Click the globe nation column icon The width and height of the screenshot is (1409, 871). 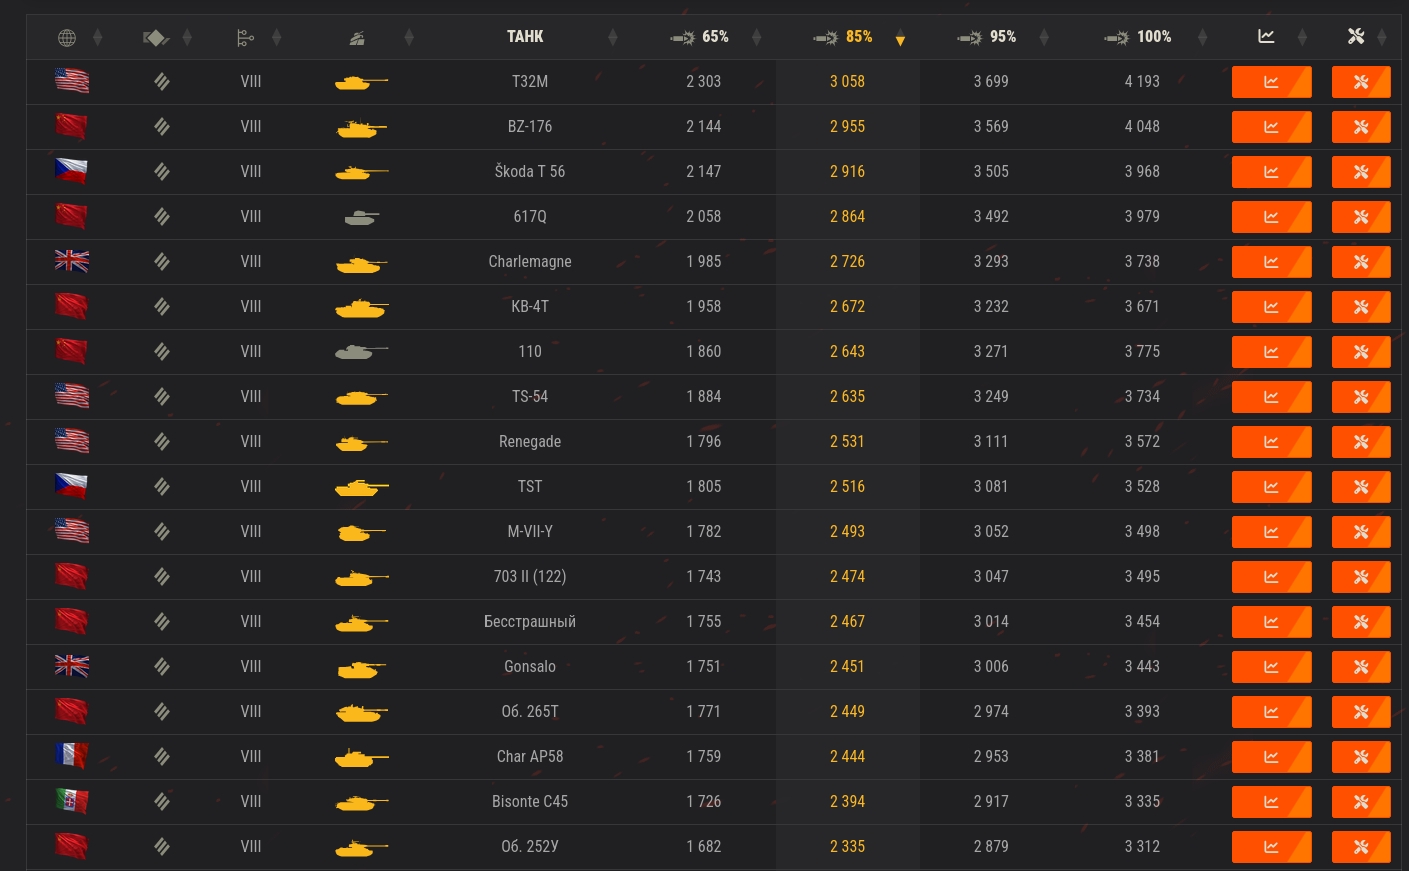click(67, 38)
